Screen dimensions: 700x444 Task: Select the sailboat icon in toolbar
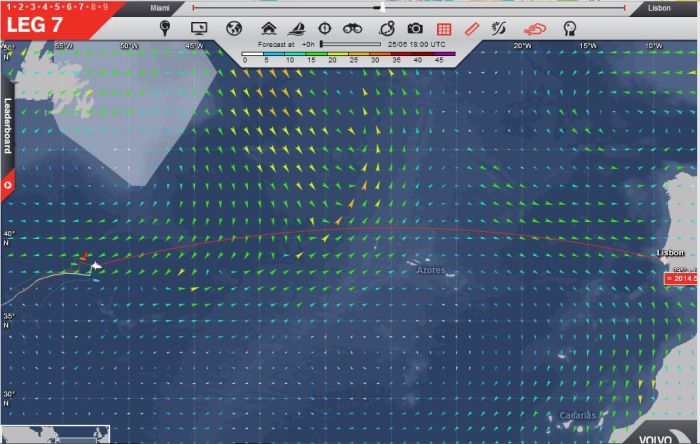297,28
